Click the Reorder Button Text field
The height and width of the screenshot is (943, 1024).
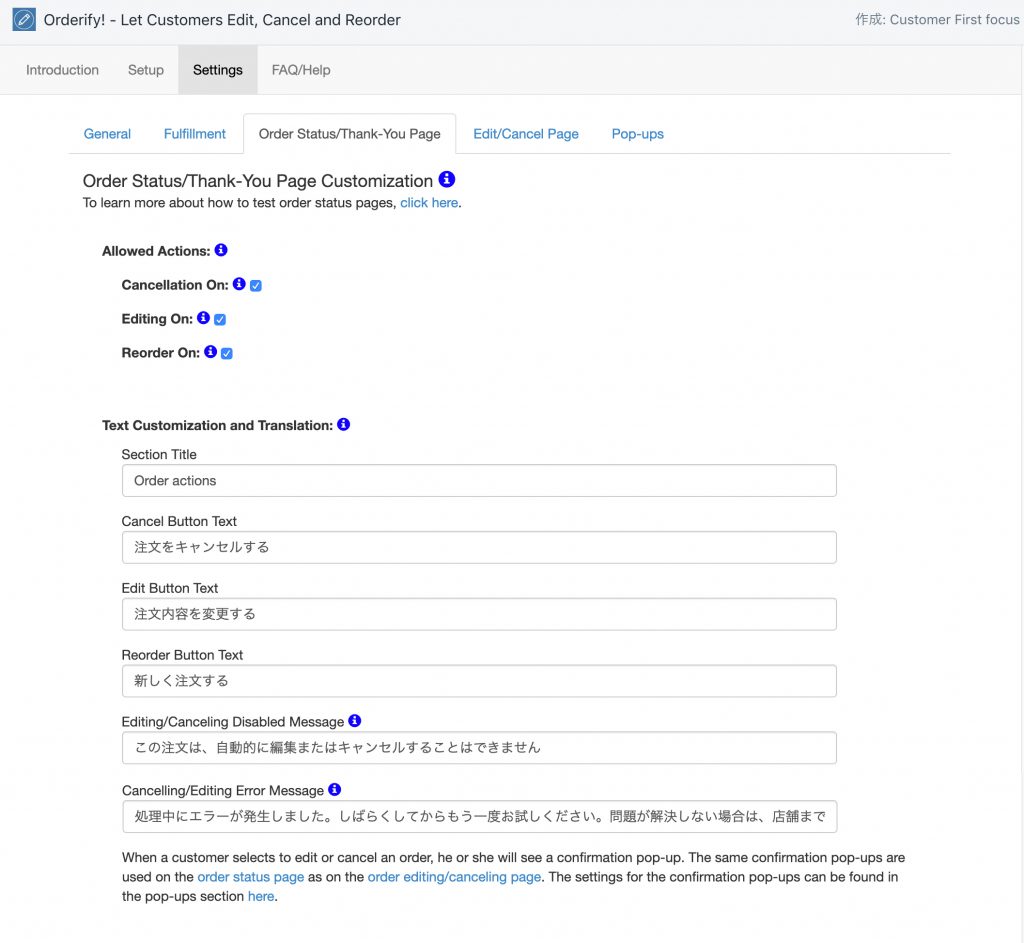point(479,681)
